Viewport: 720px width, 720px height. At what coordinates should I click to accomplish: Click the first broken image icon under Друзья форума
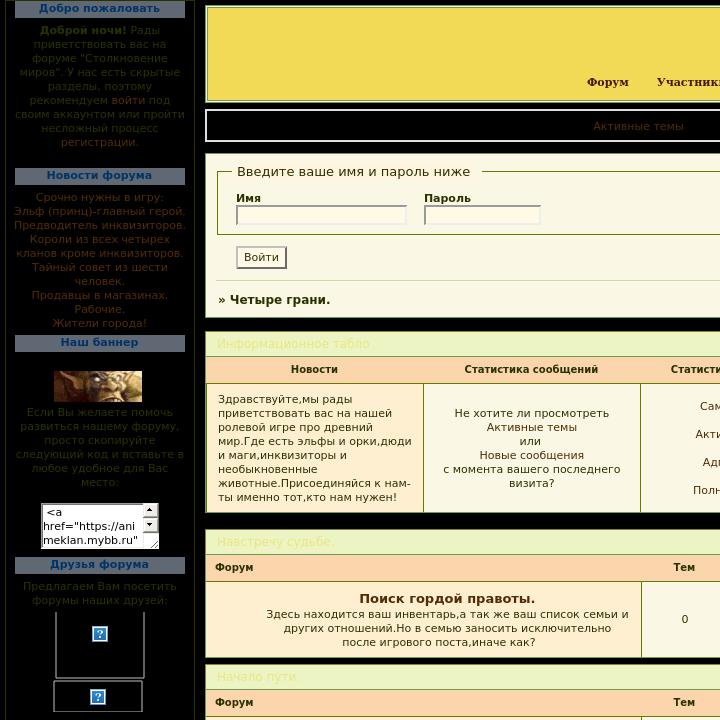point(100,634)
